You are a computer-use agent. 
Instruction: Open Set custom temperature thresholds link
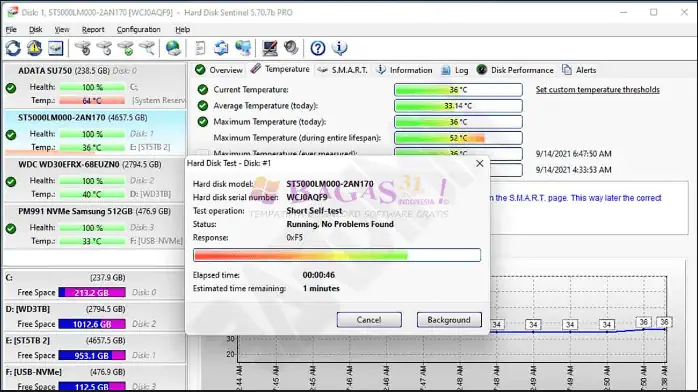(597, 89)
